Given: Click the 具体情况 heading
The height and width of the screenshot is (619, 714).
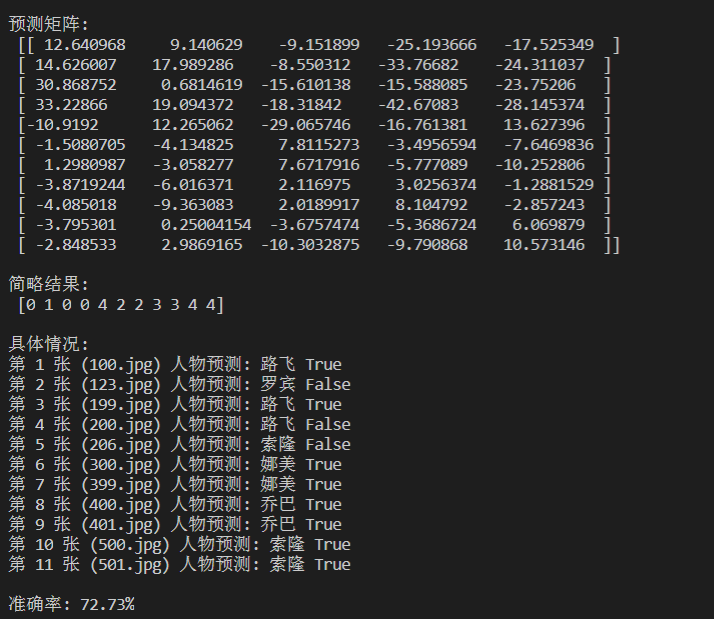Looking at the screenshot, I should click(x=48, y=344).
